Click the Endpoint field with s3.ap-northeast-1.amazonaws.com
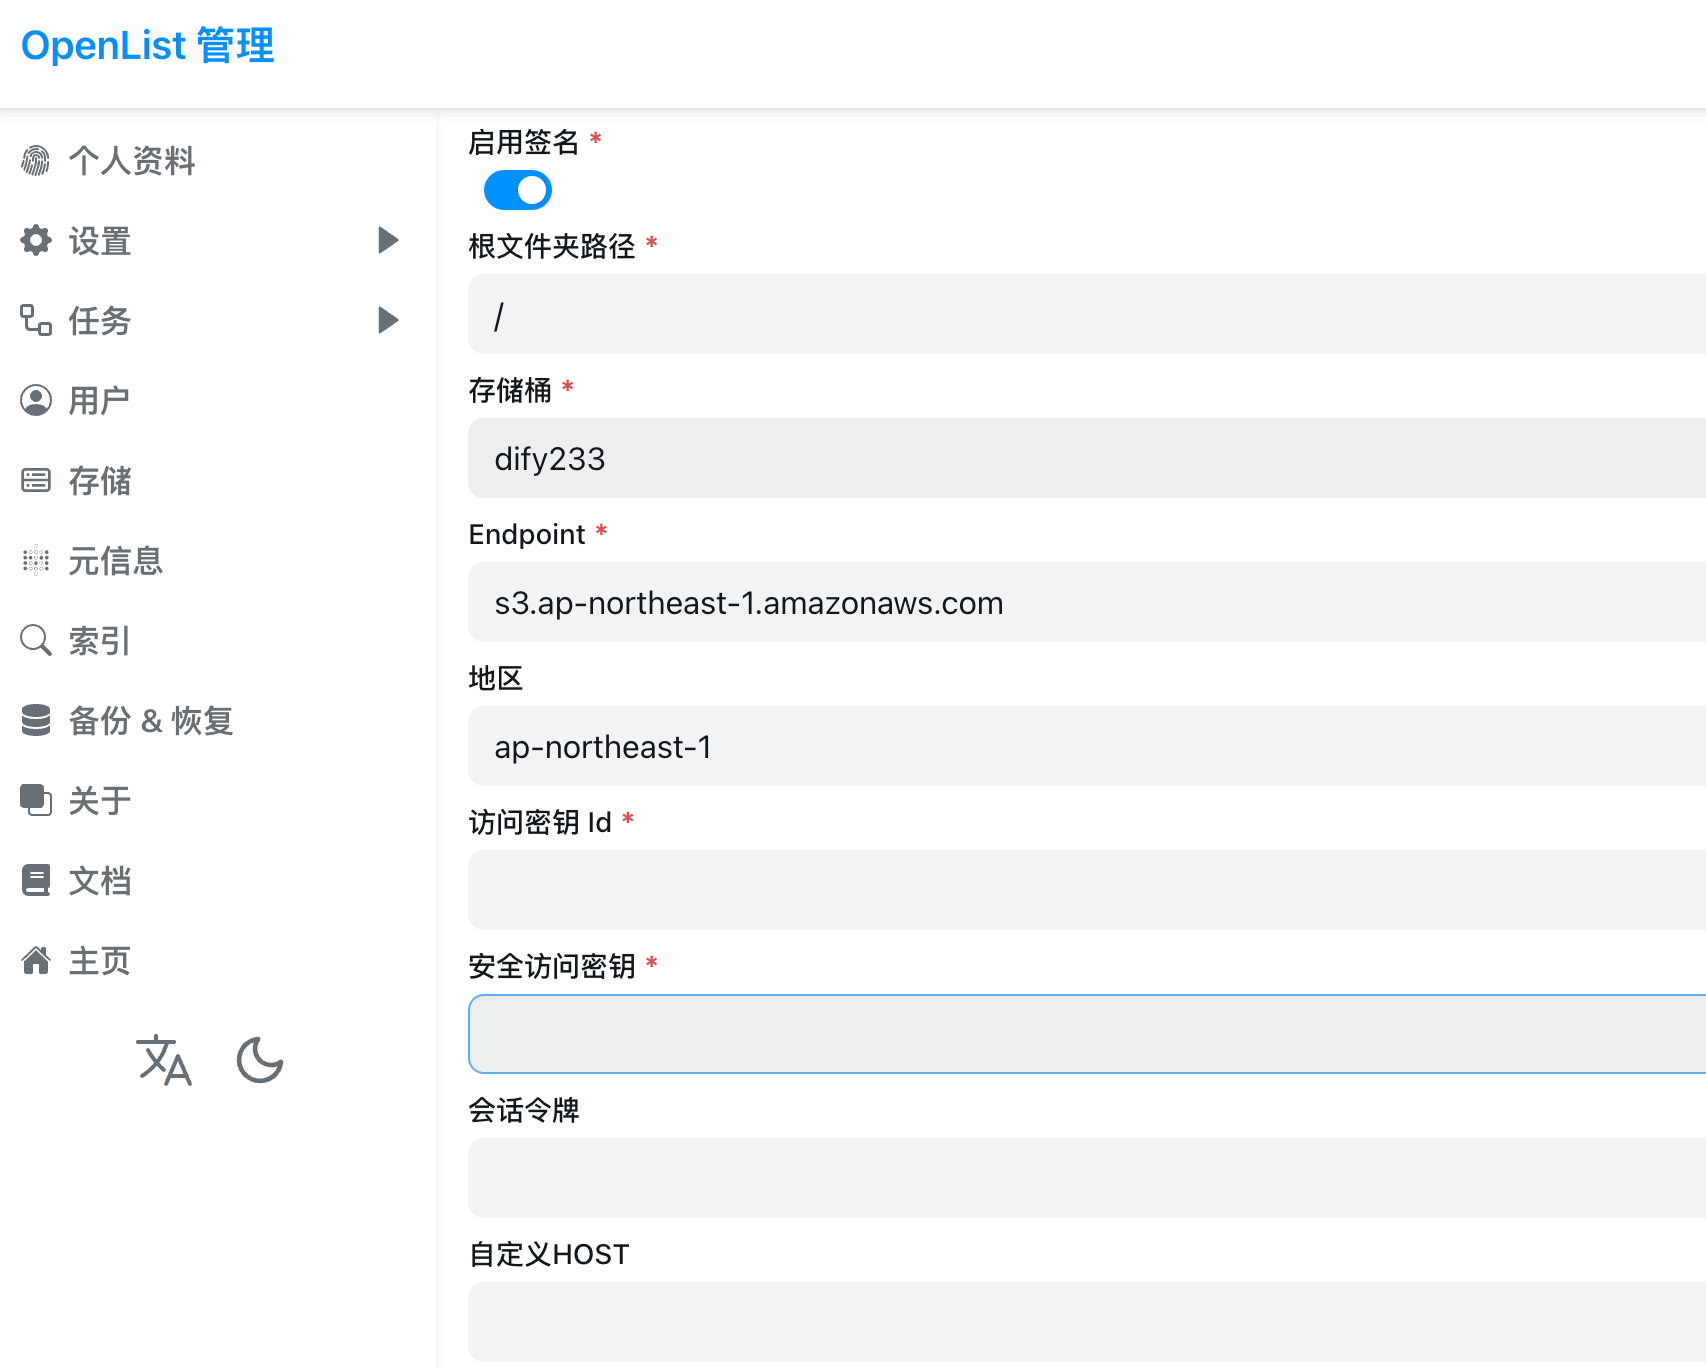Screen dimensions: 1706x1368 (x=1087, y=602)
